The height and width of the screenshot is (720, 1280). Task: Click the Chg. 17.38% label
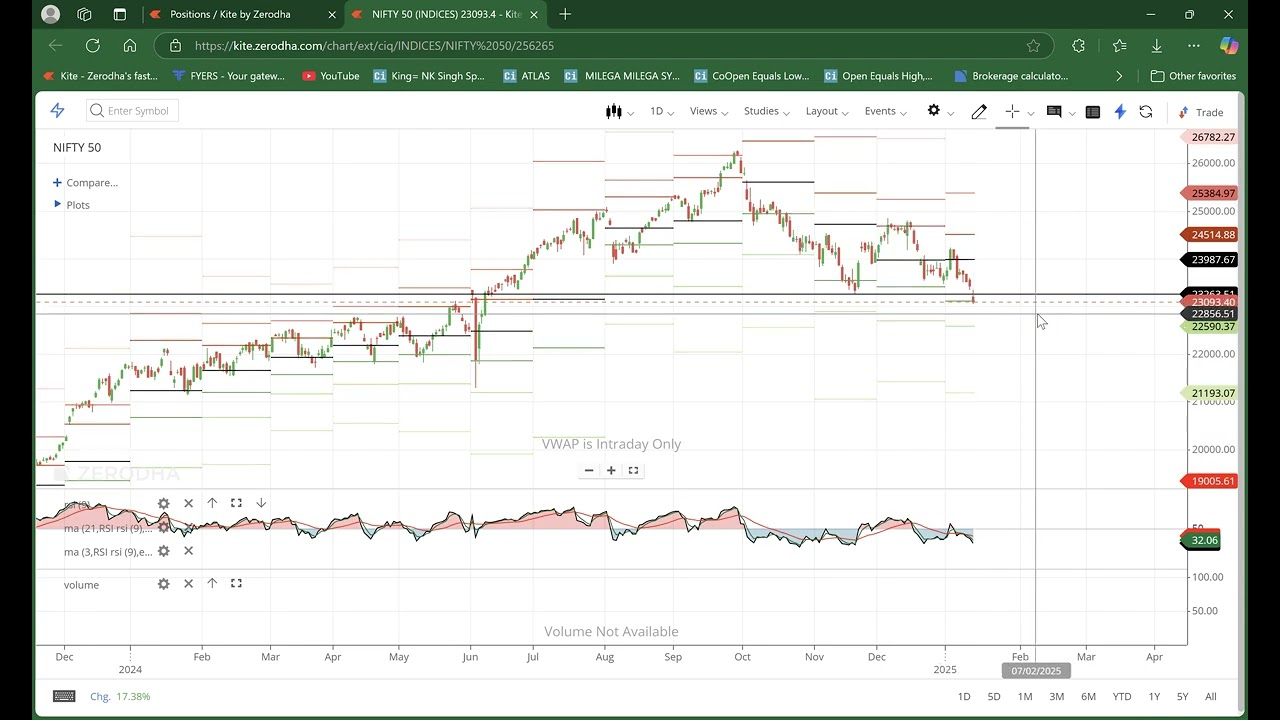(120, 696)
